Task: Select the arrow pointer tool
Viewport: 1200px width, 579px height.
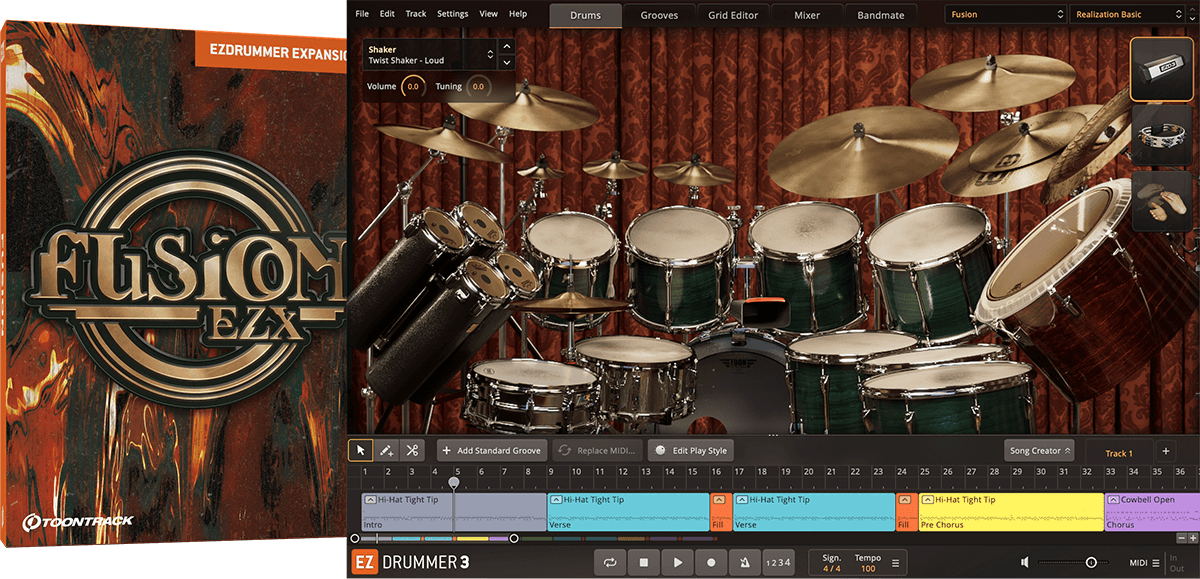Action: coord(362,451)
